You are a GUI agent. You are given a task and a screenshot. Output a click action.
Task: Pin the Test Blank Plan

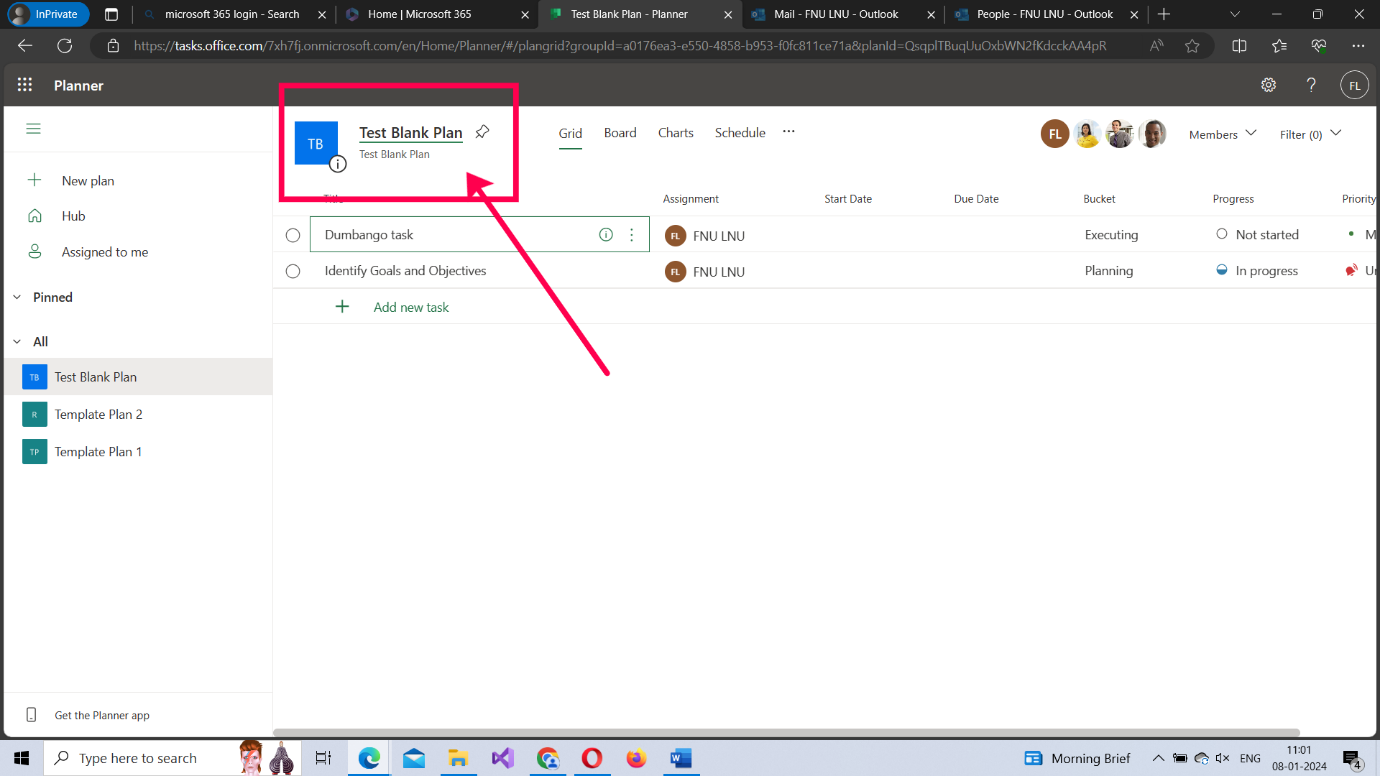pyautogui.click(x=482, y=132)
